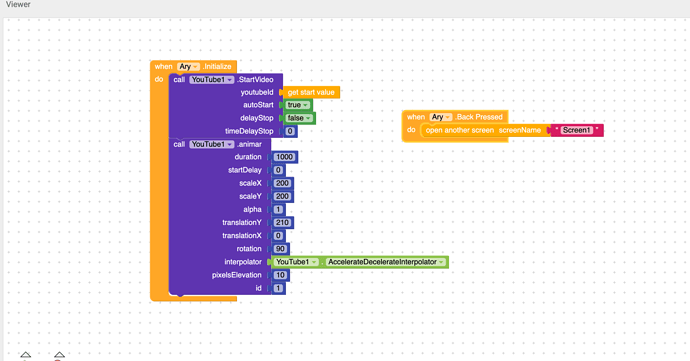690x361 pixels.
Task: Open YouTube1 dropdown in the animar call
Action: tap(212, 144)
